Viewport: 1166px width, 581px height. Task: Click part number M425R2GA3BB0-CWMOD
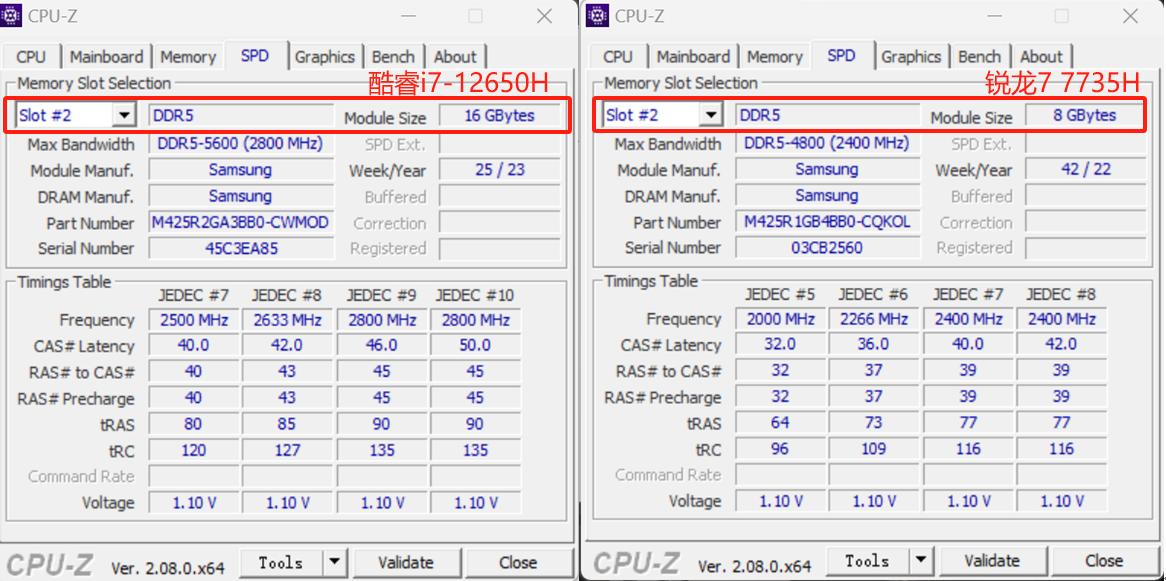click(x=241, y=222)
